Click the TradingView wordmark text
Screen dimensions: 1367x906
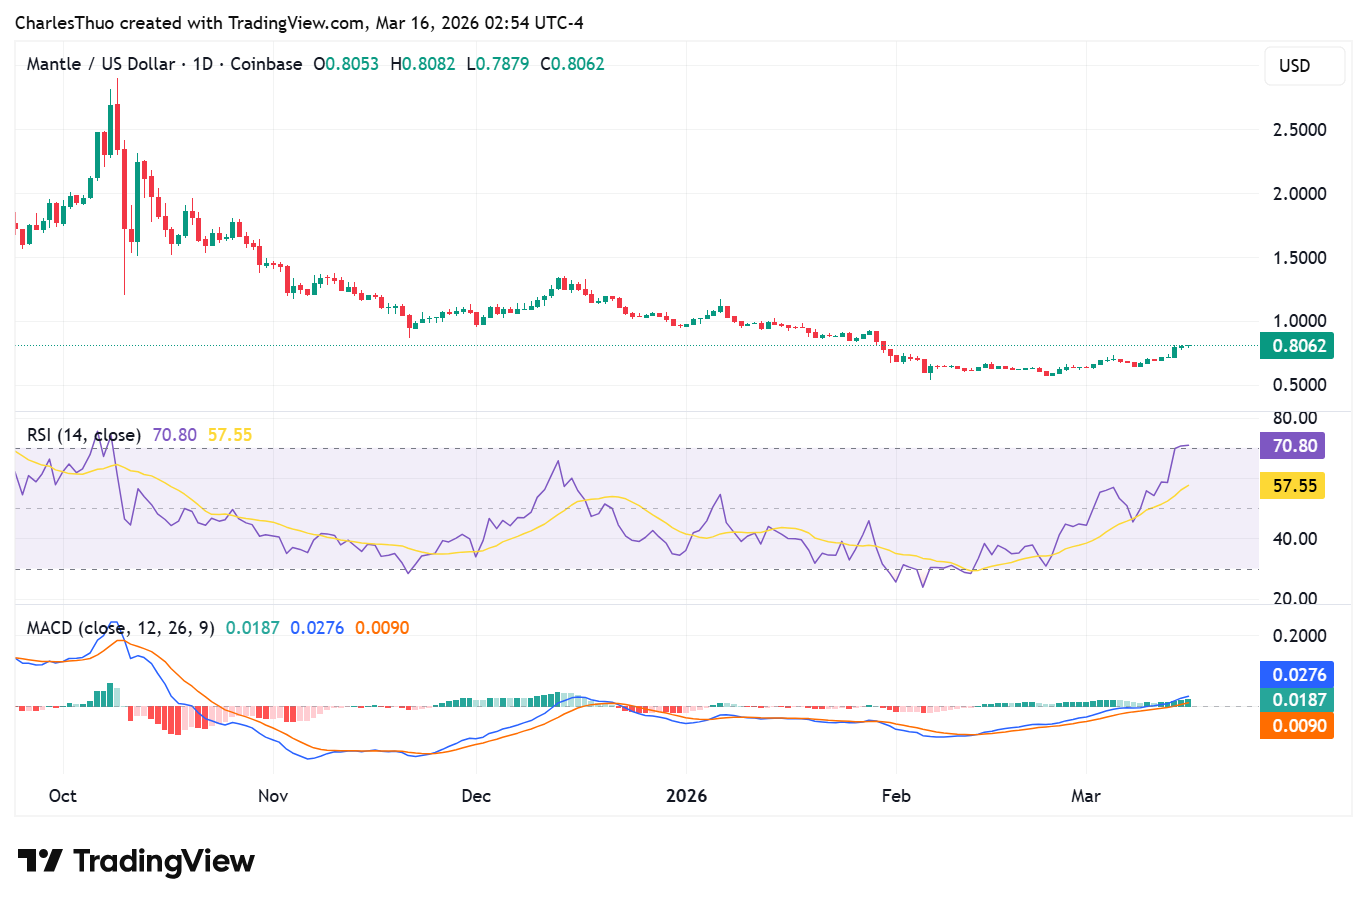(164, 861)
